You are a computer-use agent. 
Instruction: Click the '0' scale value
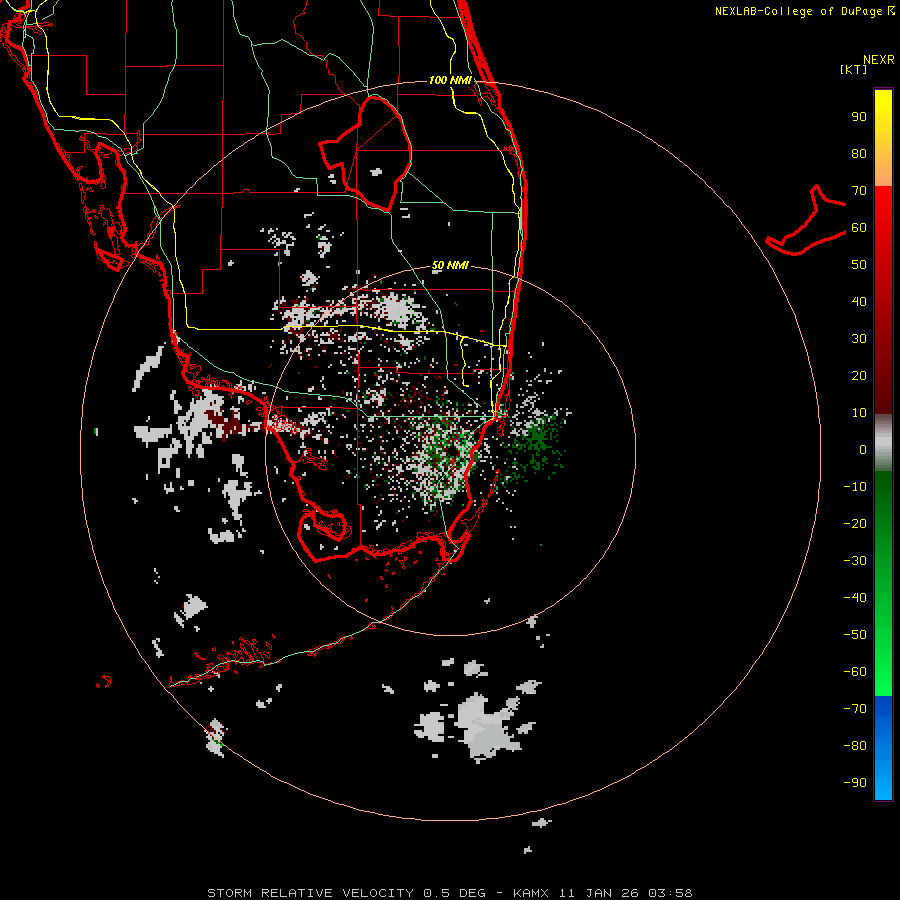[863, 449]
